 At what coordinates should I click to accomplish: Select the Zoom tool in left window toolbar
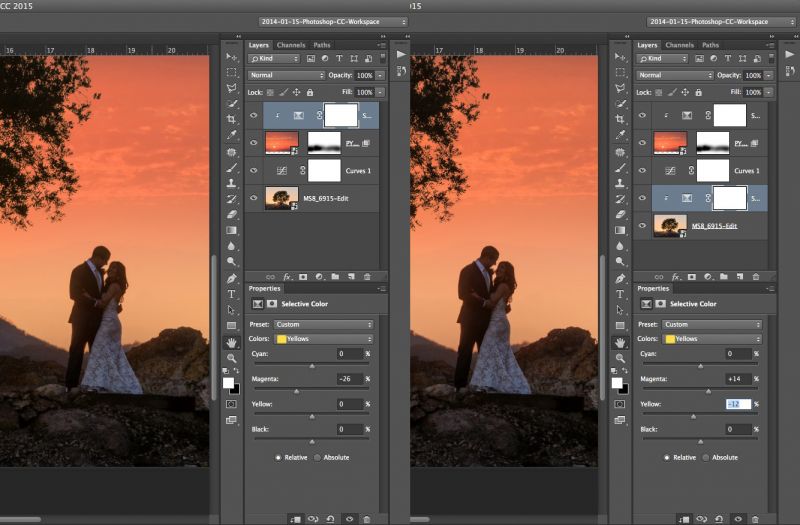pyautogui.click(x=231, y=358)
